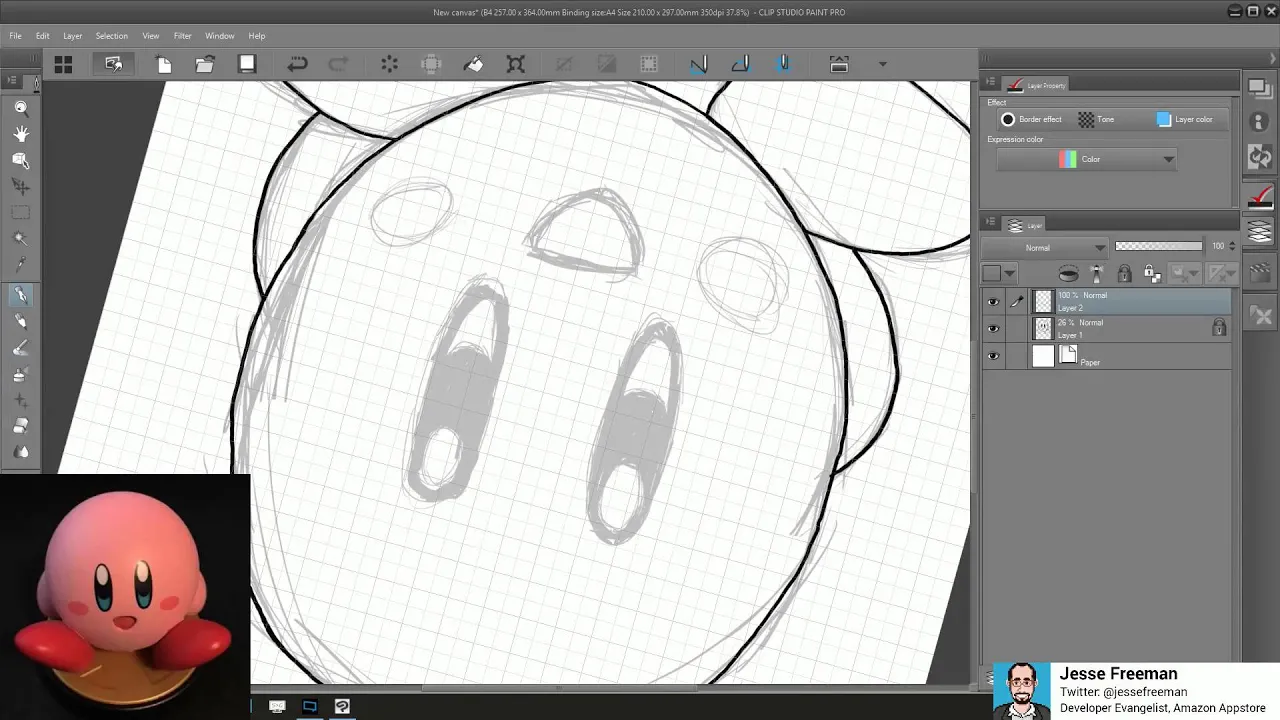Open the Selection menu

[x=111, y=36]
